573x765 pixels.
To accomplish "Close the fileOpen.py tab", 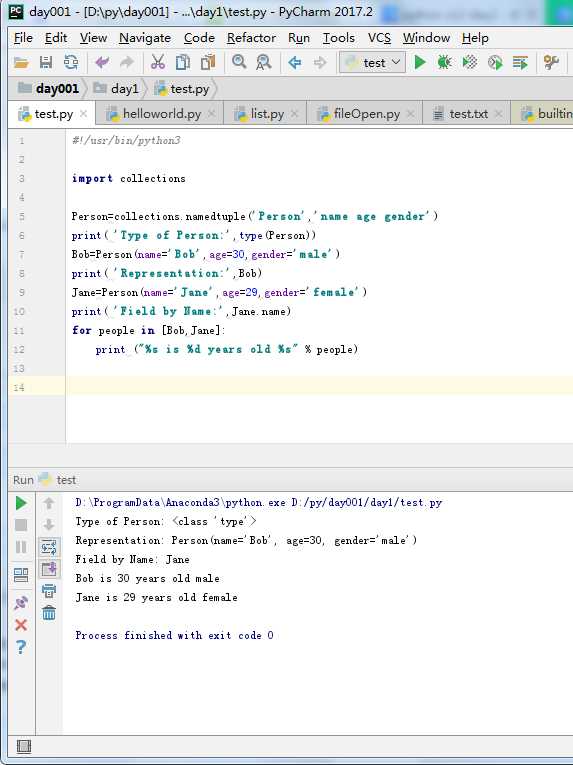I will point(410,114).
